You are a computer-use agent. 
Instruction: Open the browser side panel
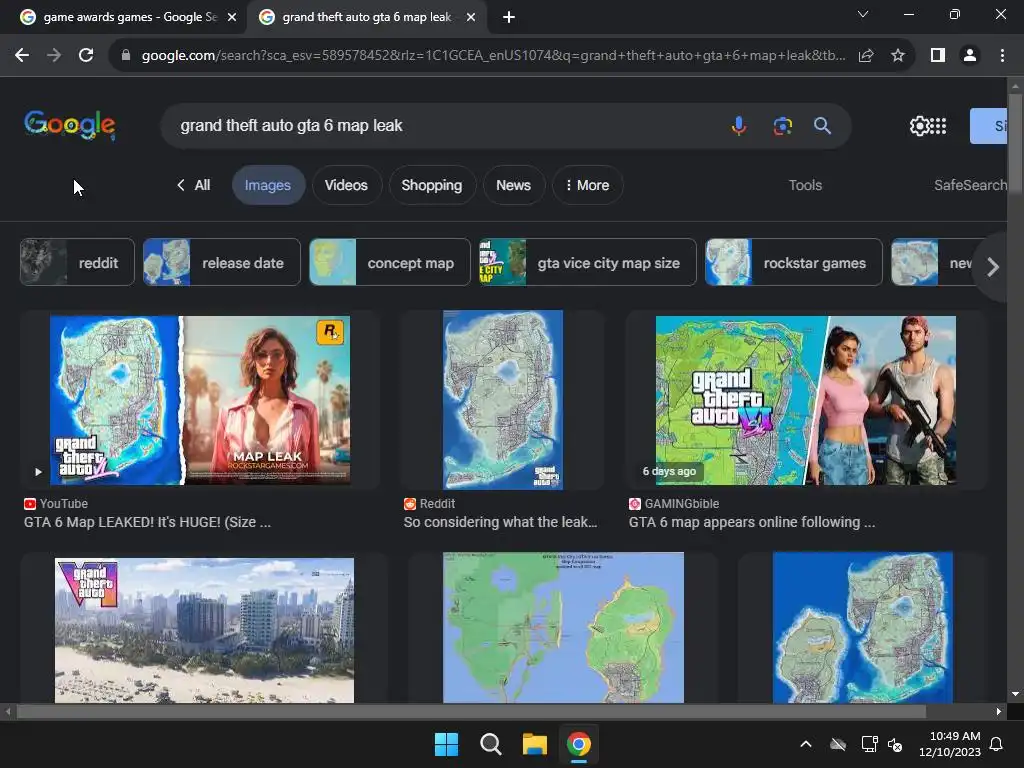point(938,56)
